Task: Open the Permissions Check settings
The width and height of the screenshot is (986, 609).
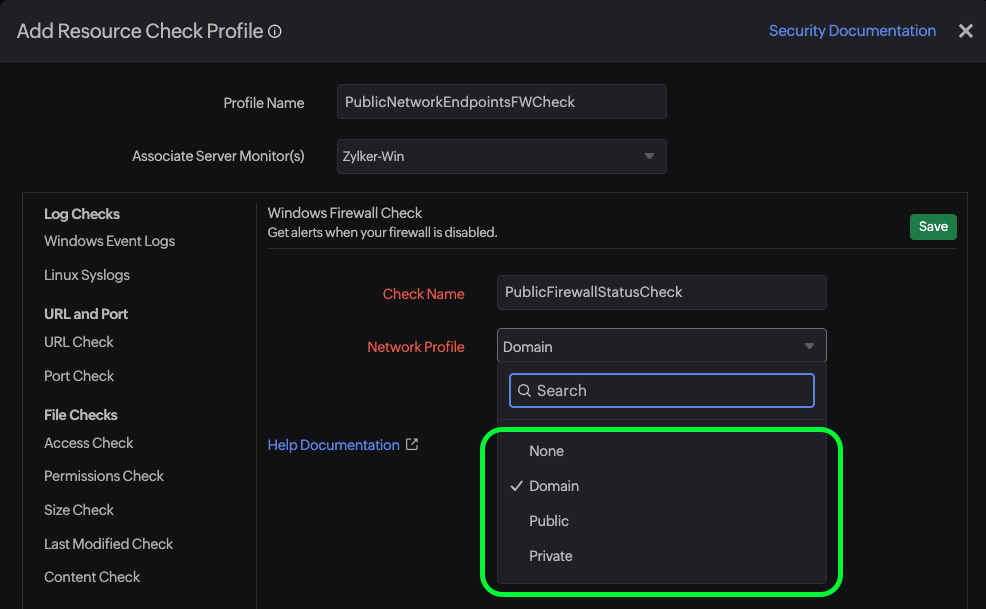Action: pos(104,476)
